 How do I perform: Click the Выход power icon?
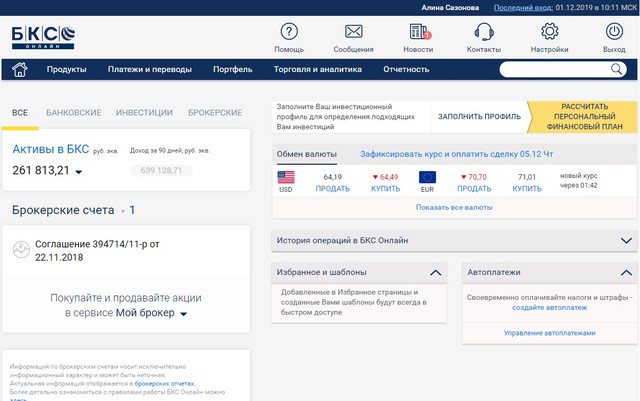[614, 32]
